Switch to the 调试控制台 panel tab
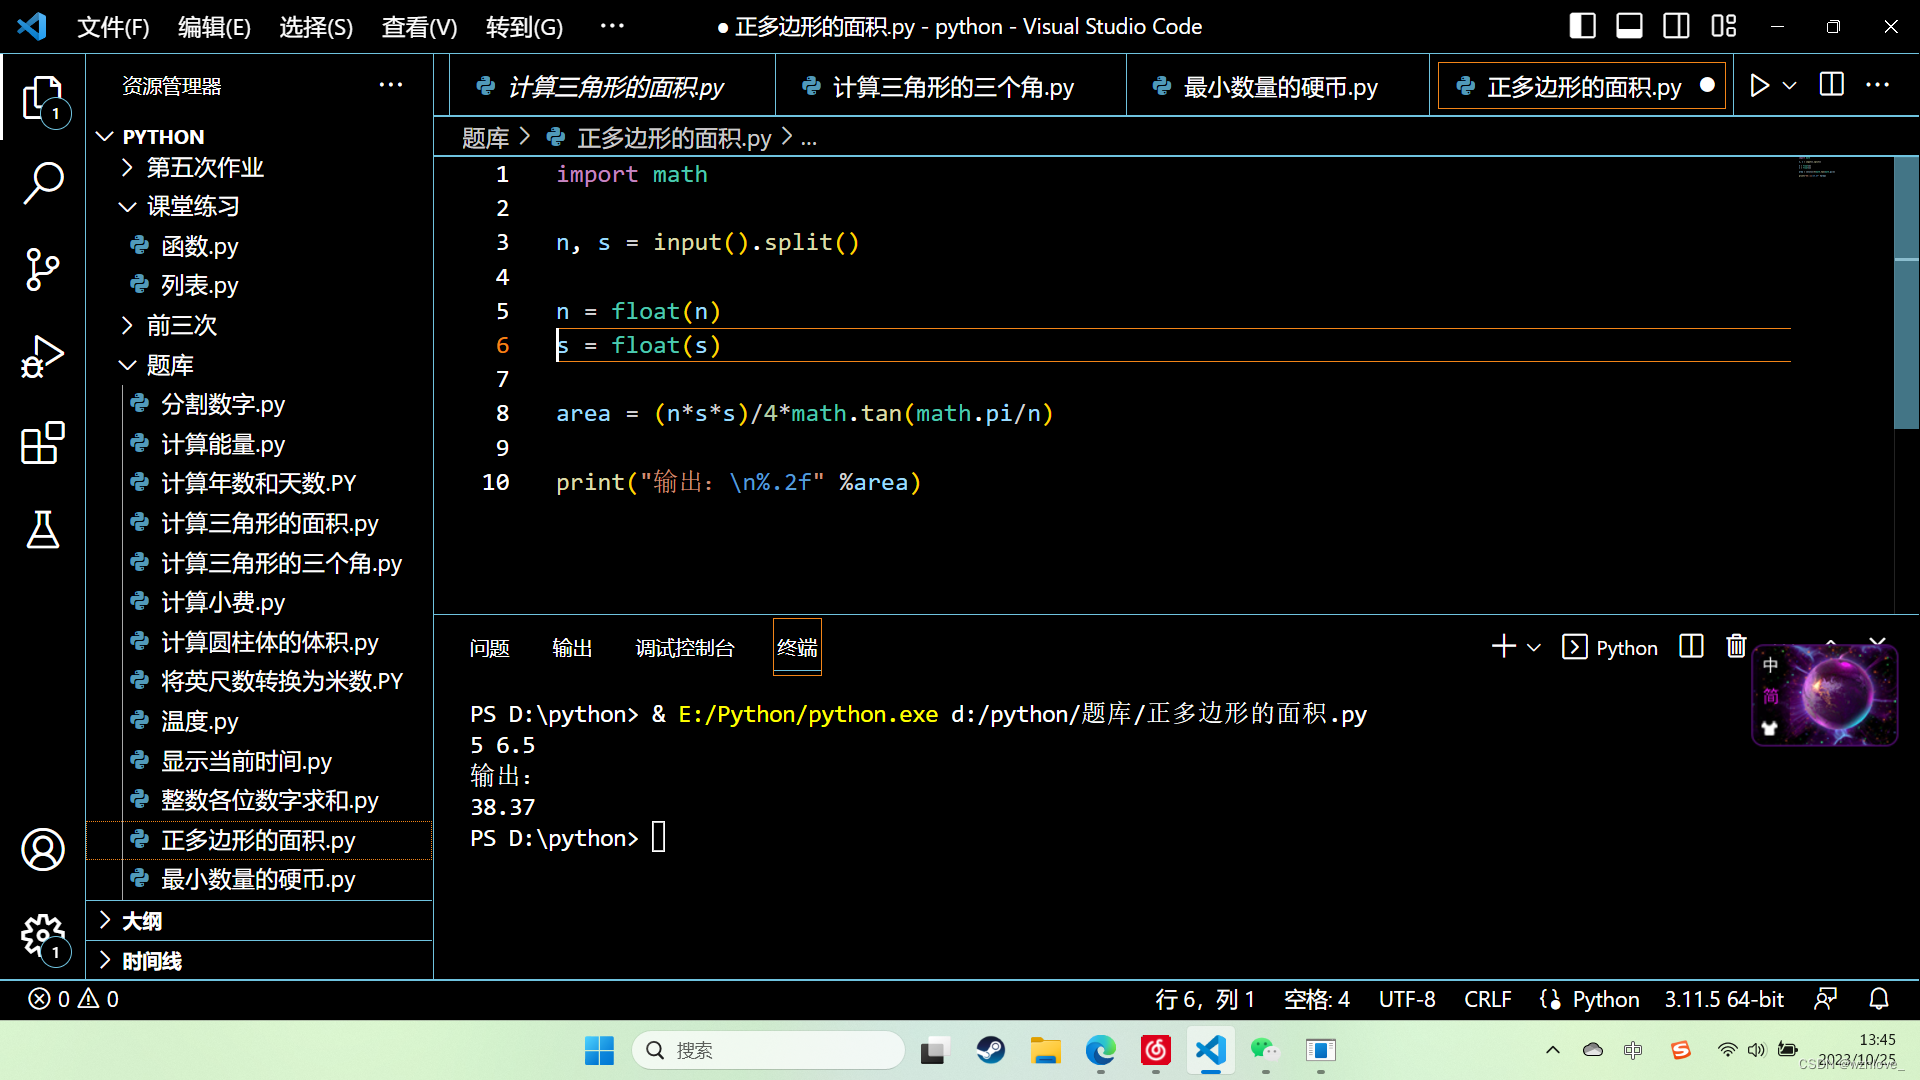This screenshot has width=1920, height=1080. point(685,648)
